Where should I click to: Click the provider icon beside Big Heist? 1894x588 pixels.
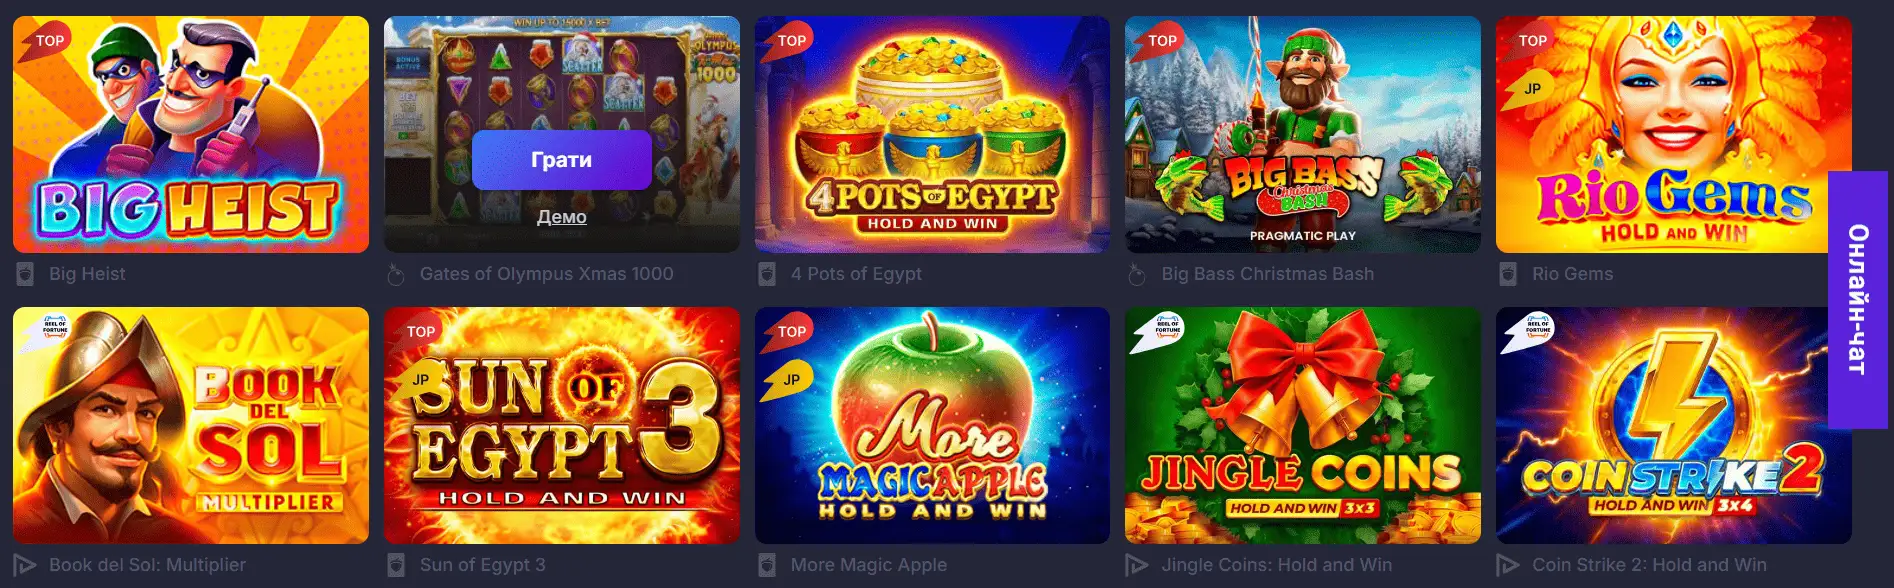[x=25, y=274]
